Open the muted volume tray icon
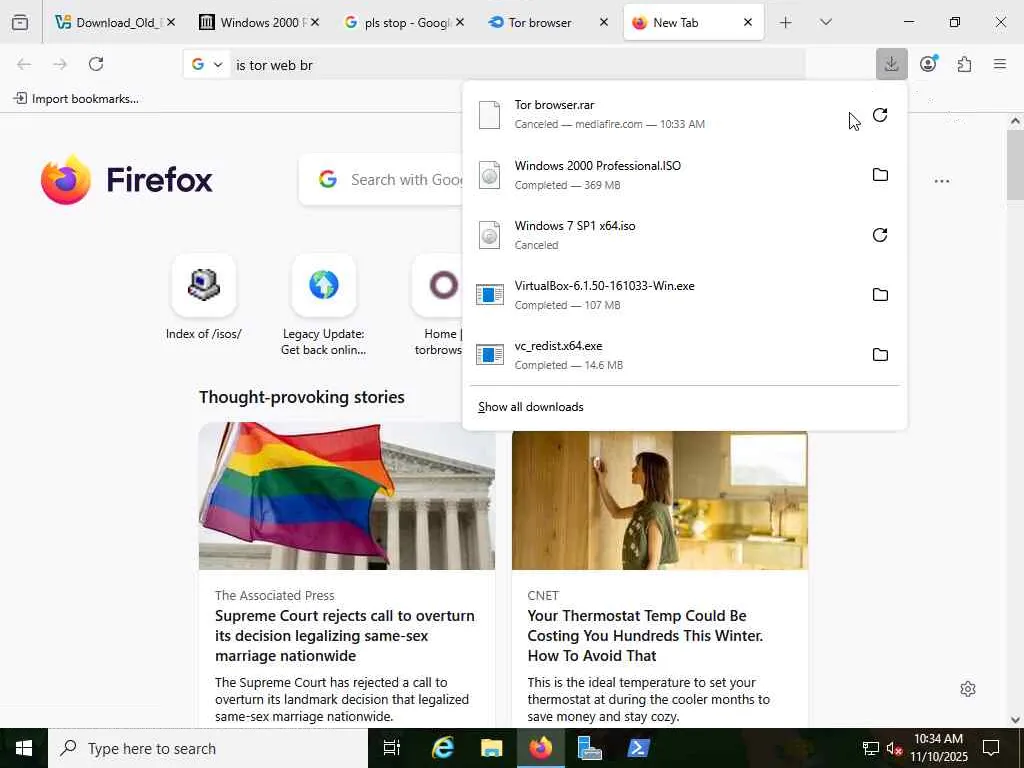1024x768 pixels. click(894, 748)
